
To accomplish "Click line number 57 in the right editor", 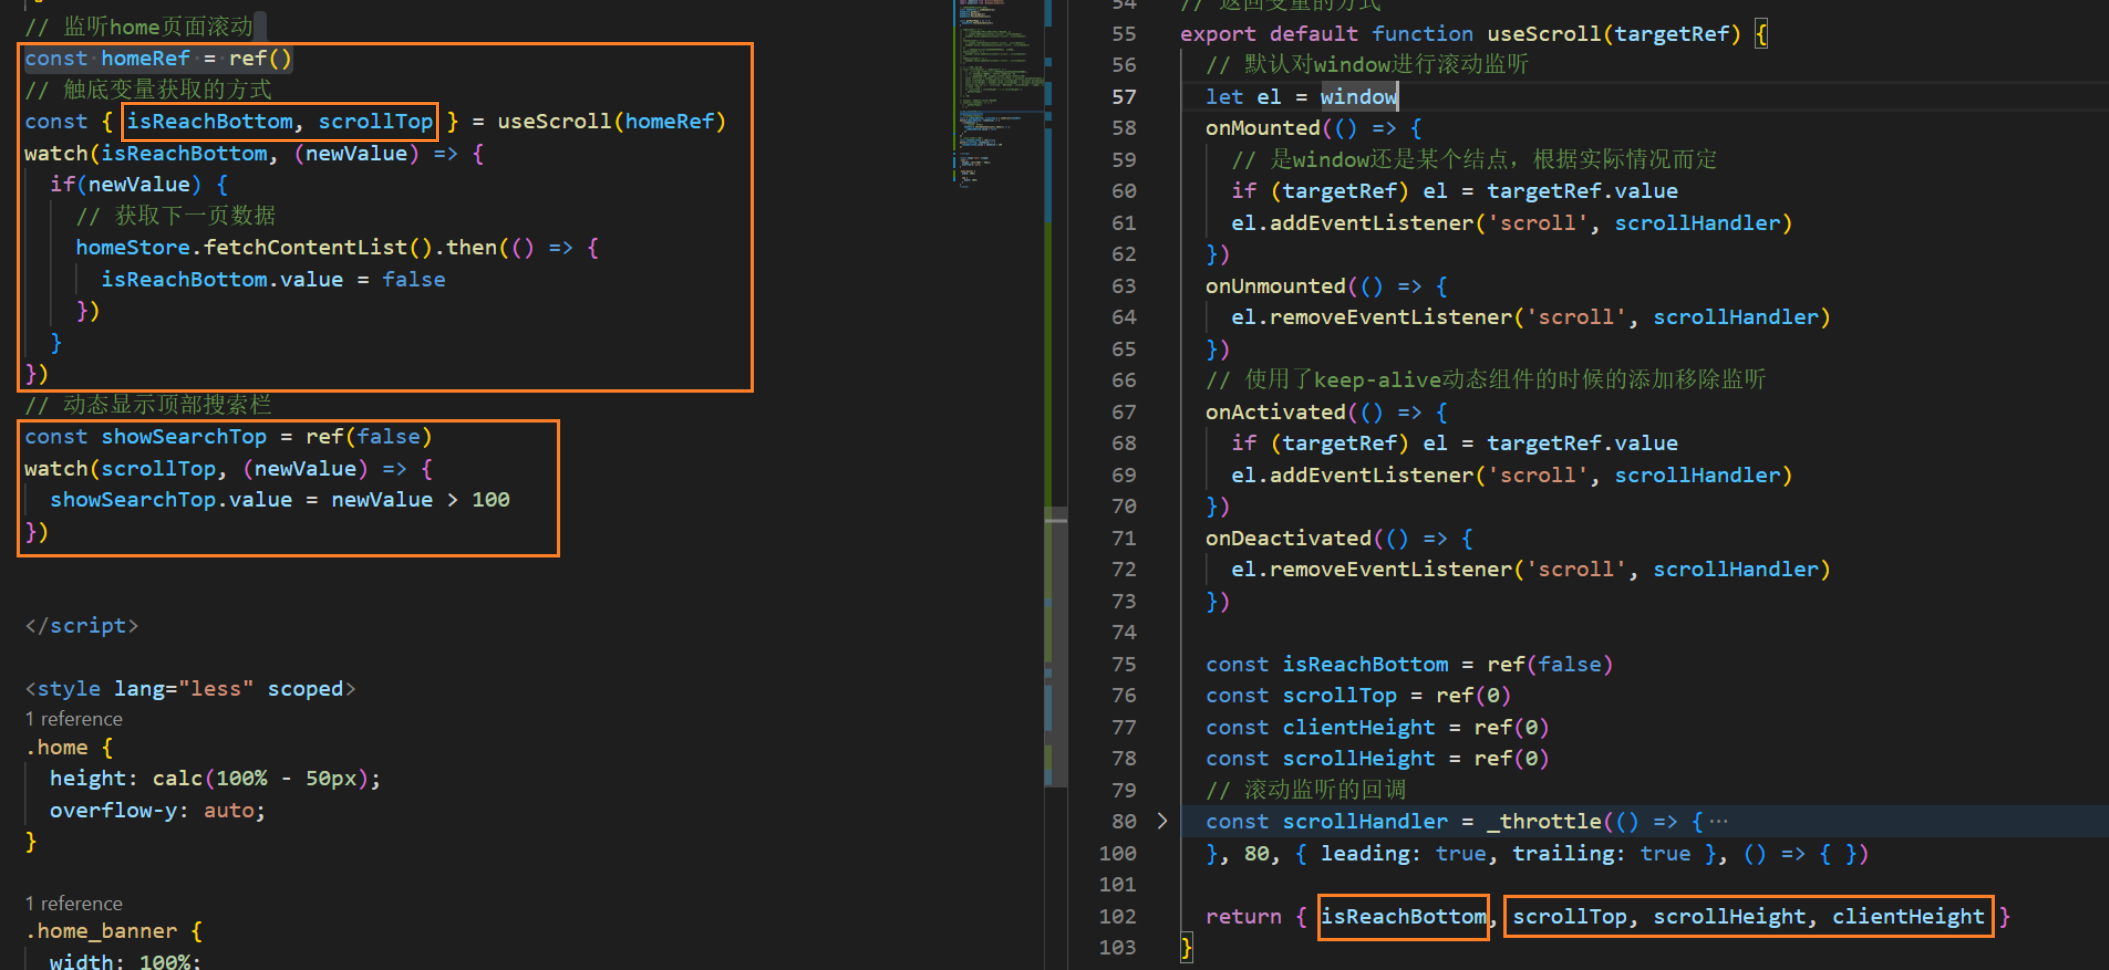I will point(1124,97).
